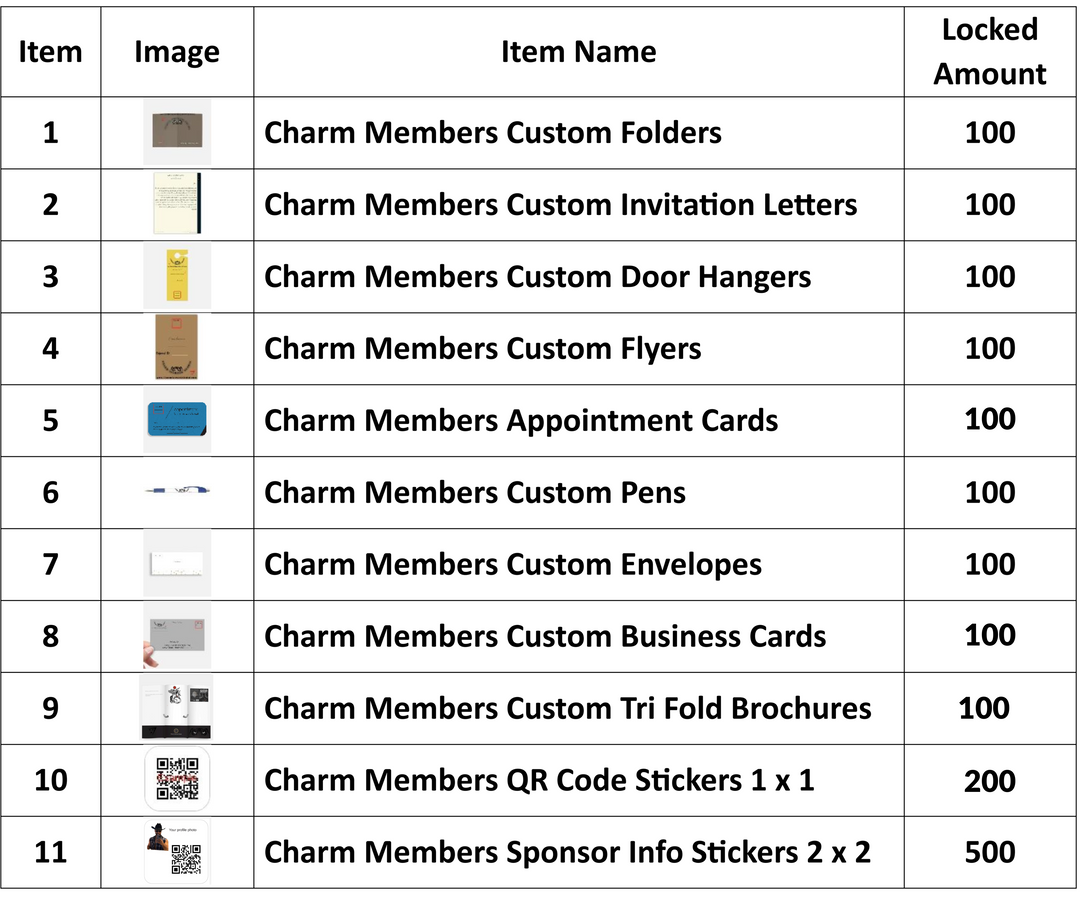Open the Business Cards thumbnail image

click(177, 636)
